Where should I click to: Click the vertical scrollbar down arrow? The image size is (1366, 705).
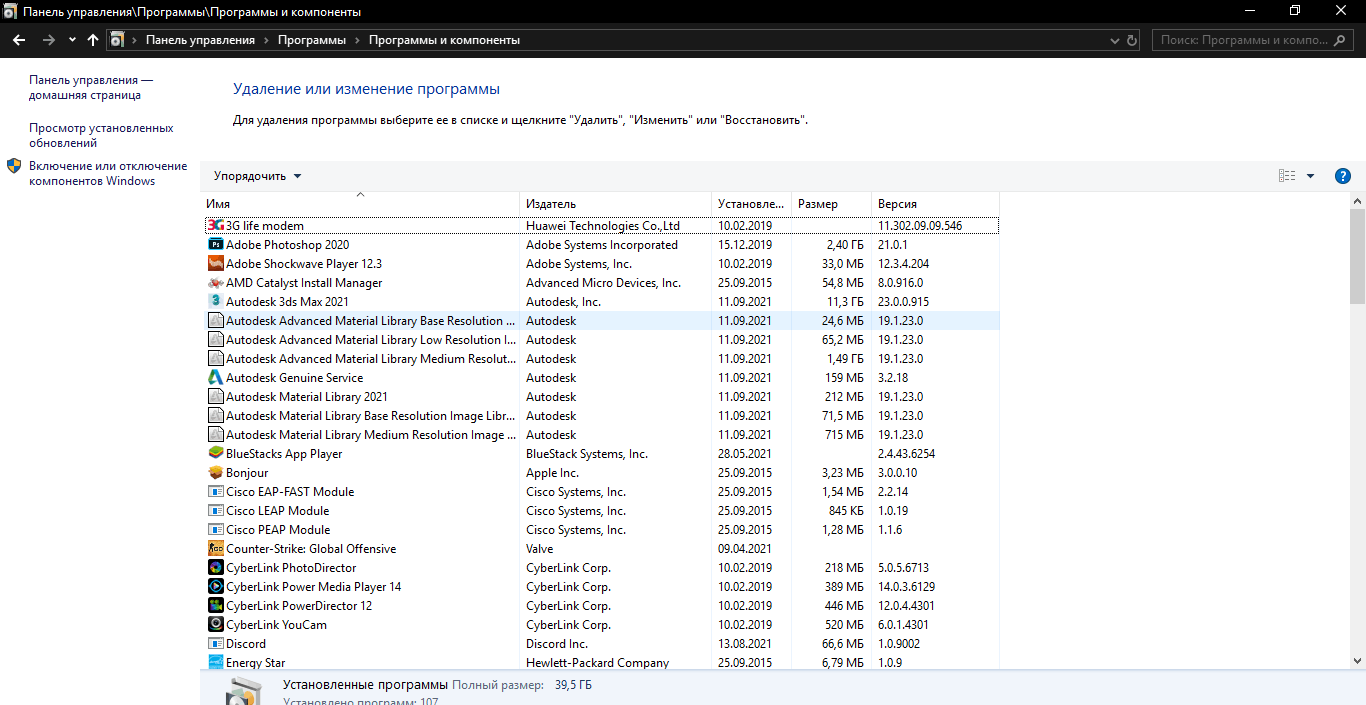point(1357,660)
